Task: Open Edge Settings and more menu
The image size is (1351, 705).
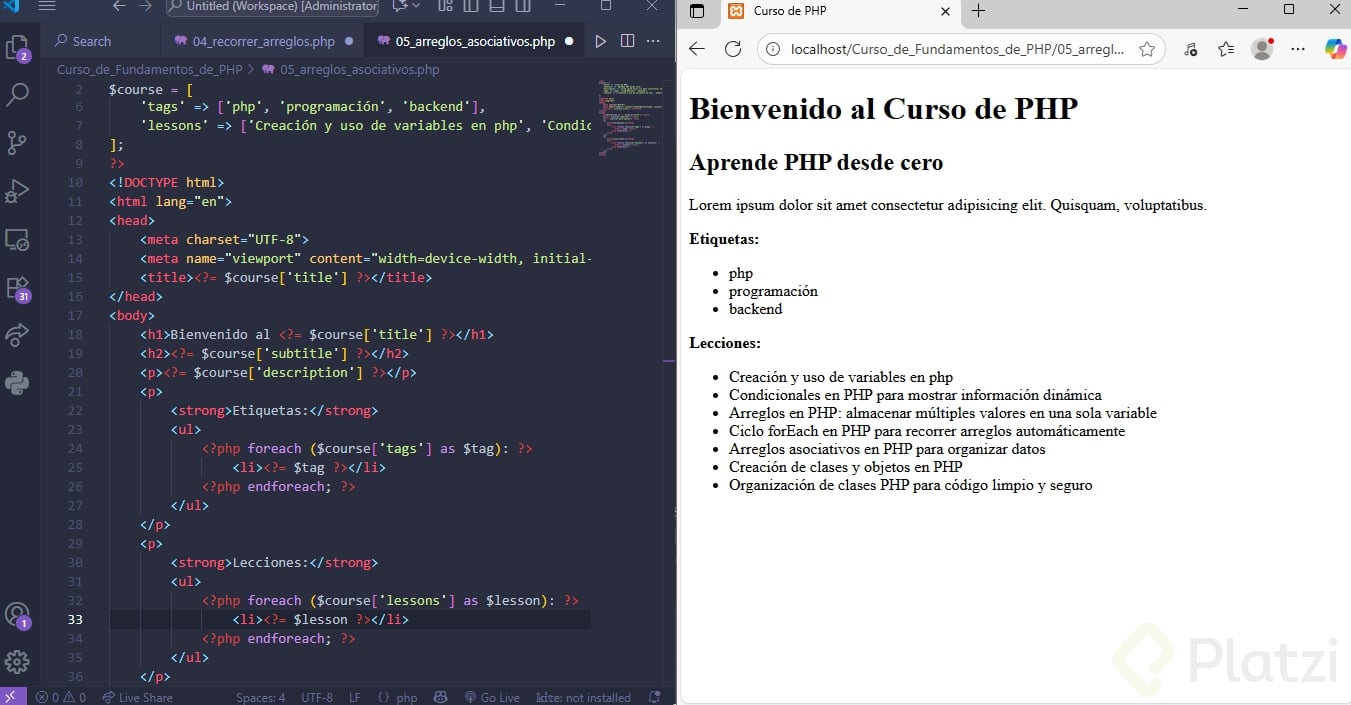Action: [1298, 49]
